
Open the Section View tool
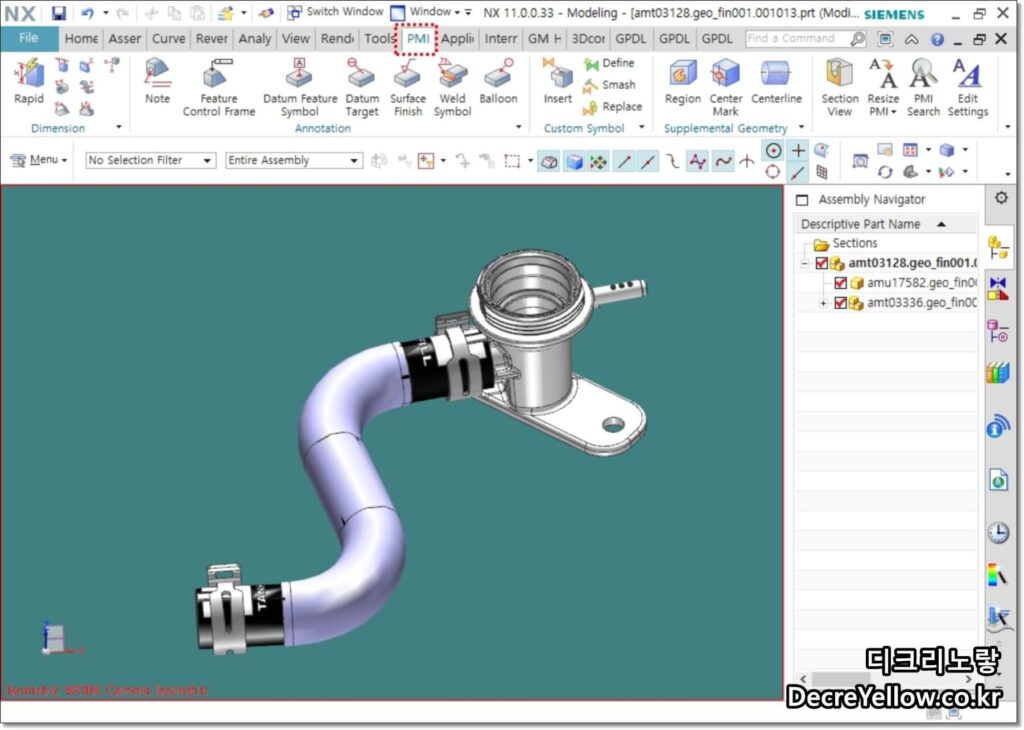839,87
